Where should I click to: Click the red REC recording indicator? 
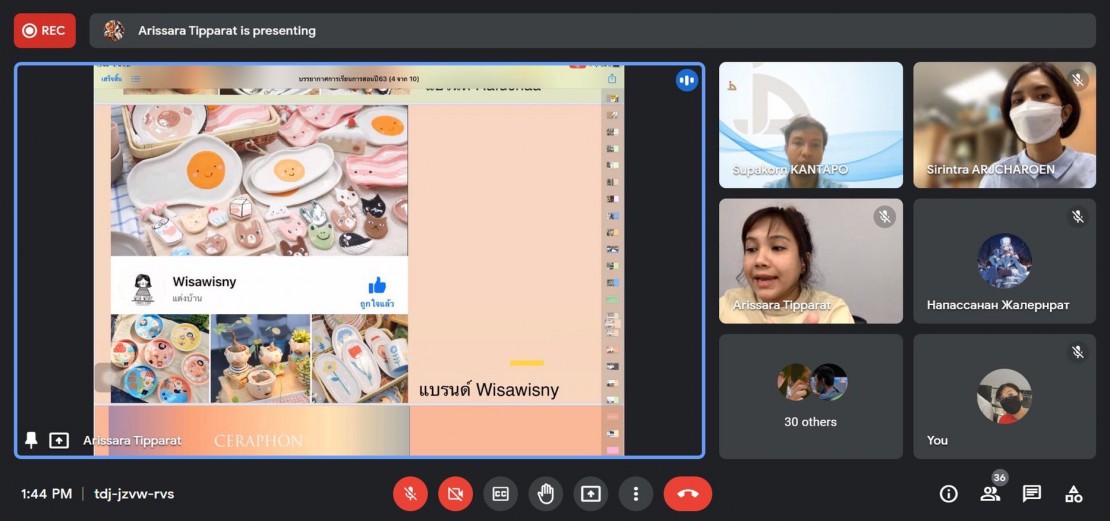45,30
